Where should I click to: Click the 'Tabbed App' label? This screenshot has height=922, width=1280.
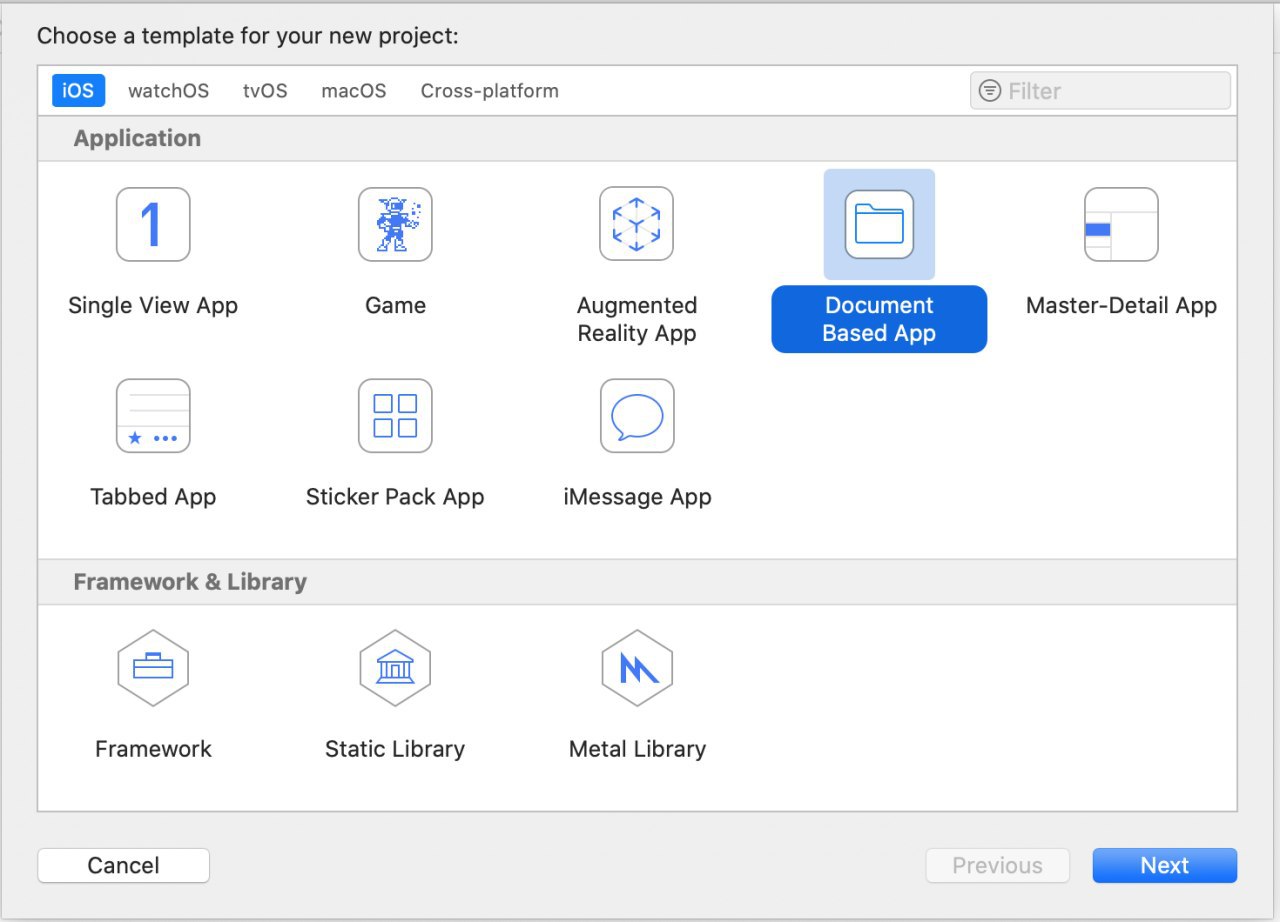click(153, 497)
